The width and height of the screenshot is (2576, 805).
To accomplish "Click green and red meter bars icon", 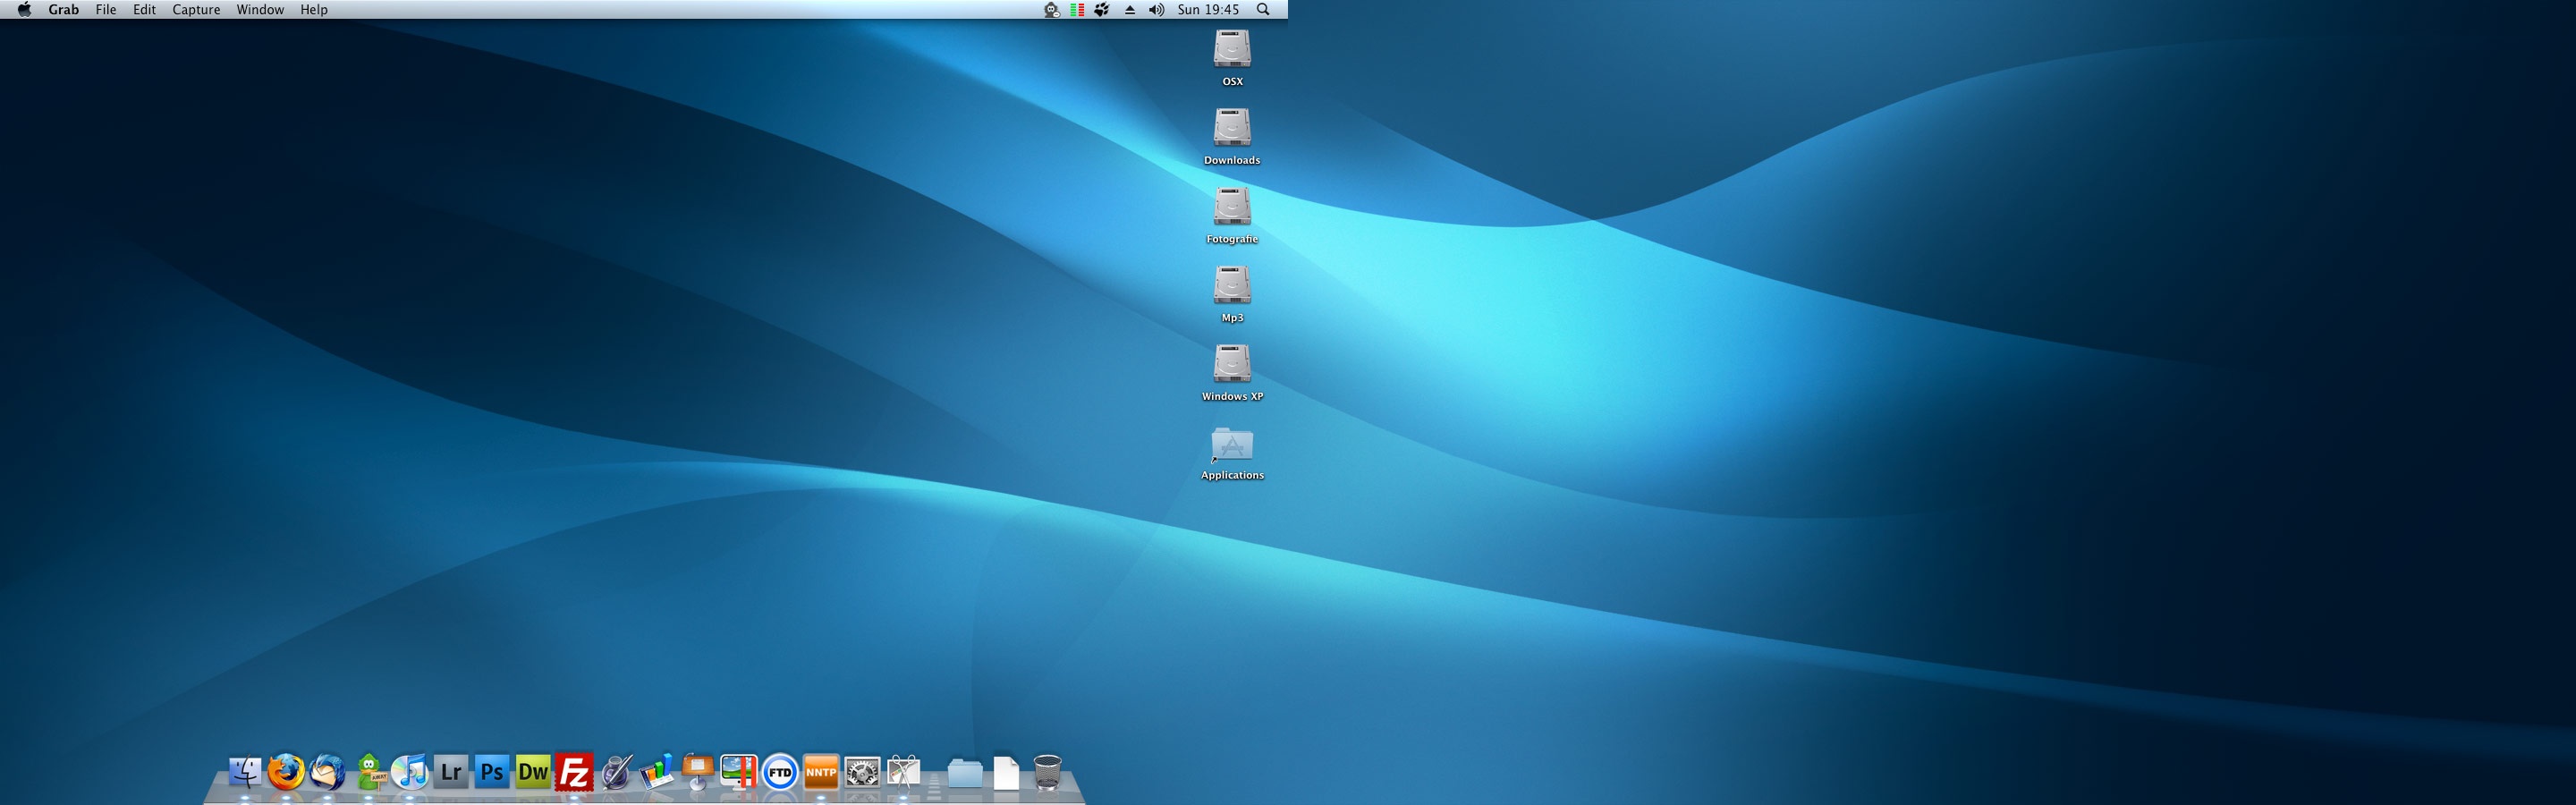I will click(x=1077, y=9).
